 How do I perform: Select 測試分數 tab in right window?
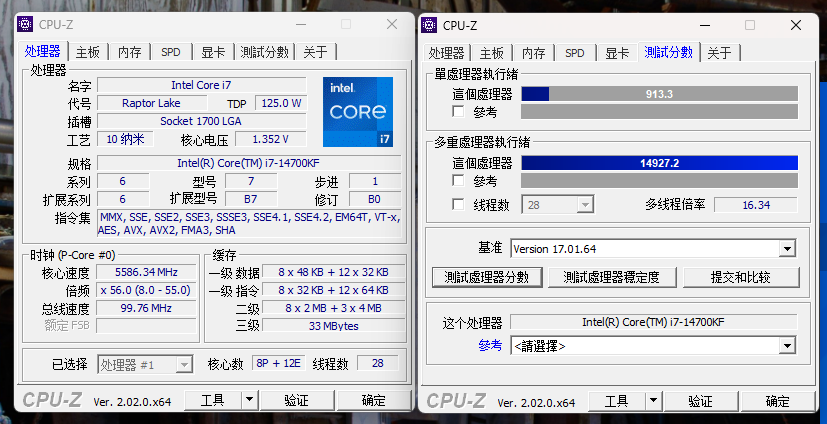coord(669,52)
